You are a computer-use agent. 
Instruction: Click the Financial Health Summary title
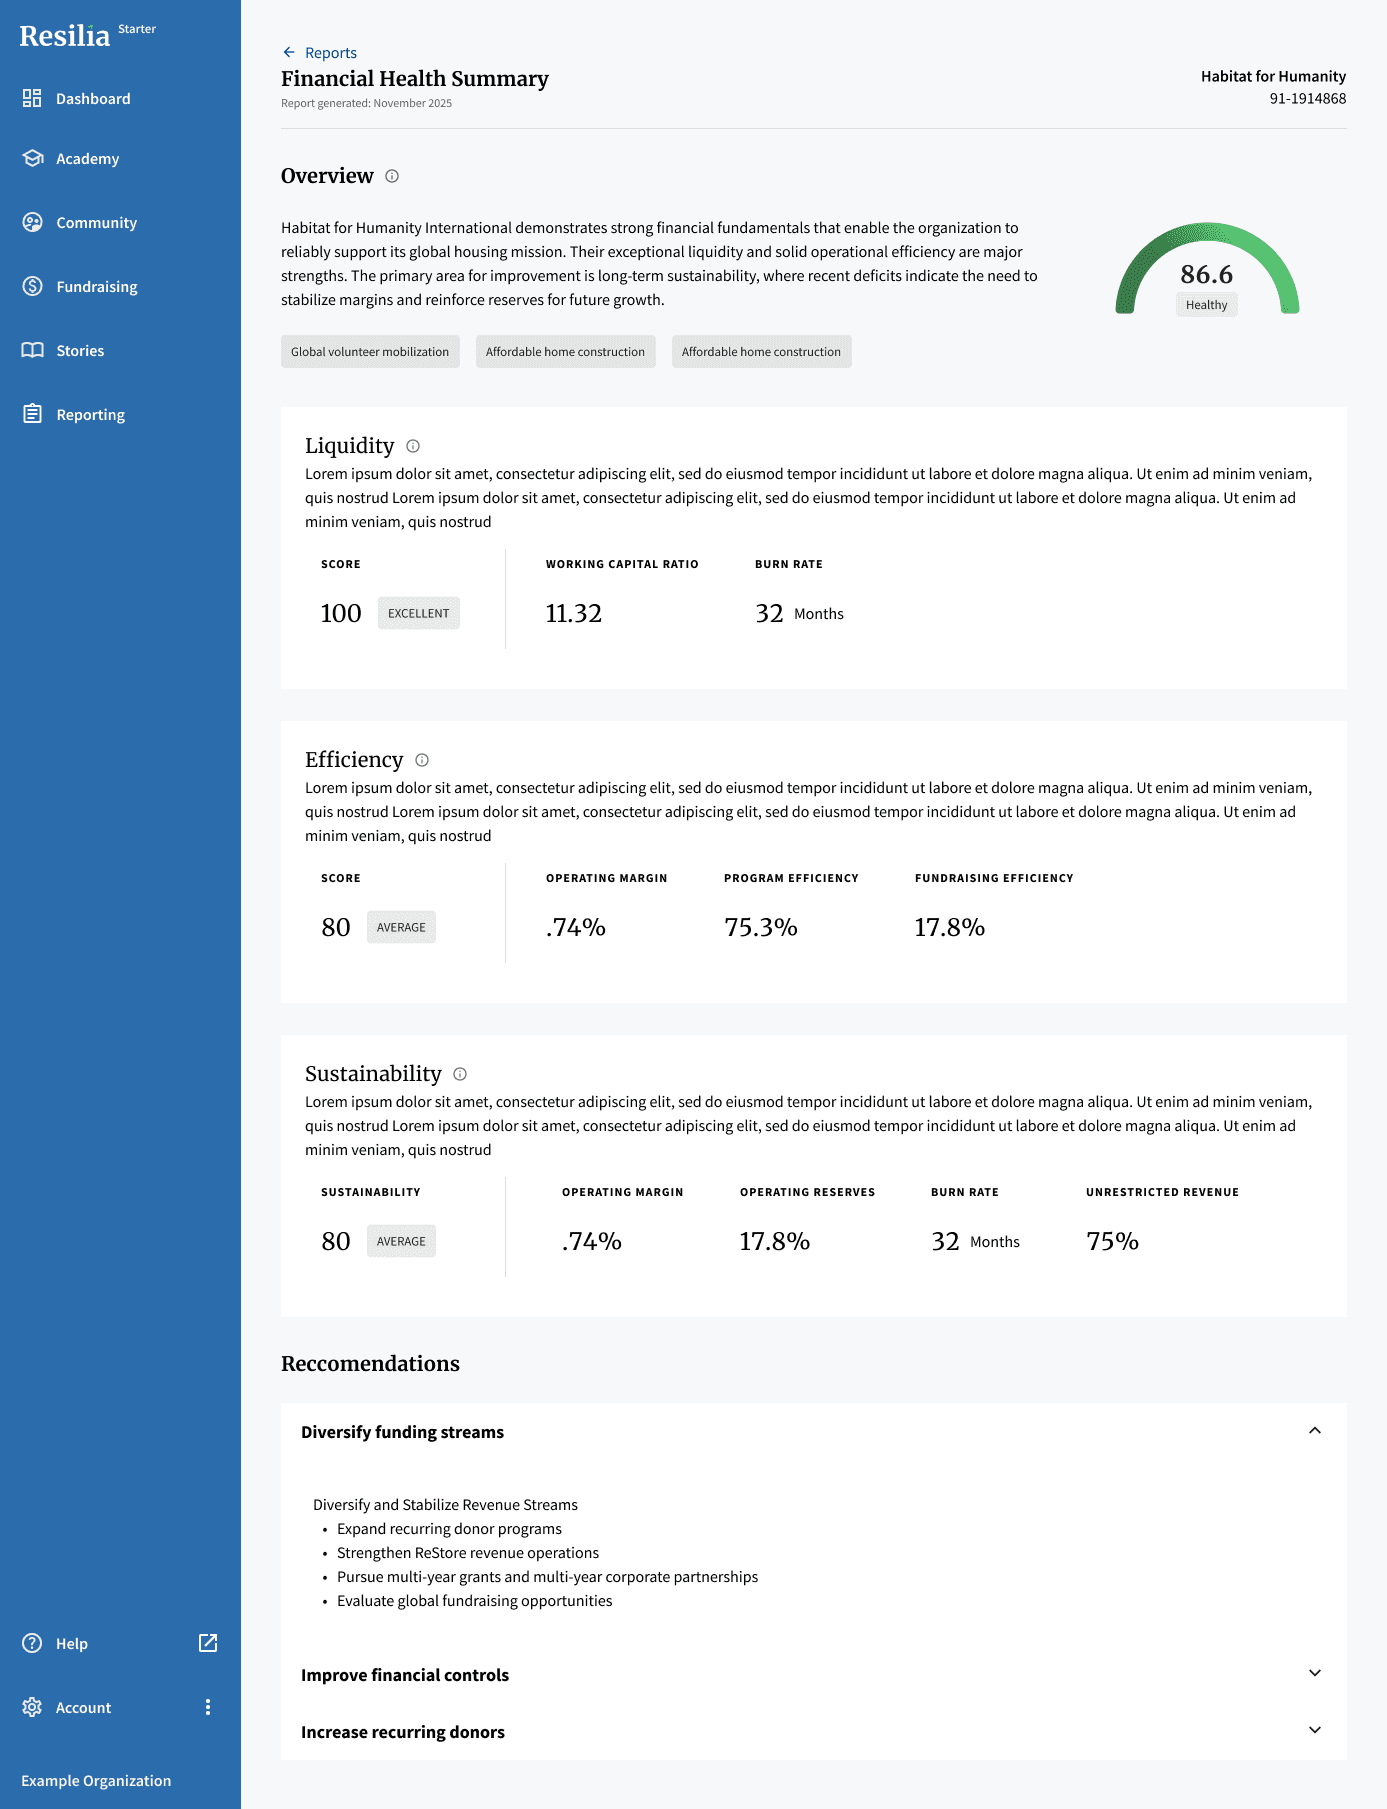[415, 78]
